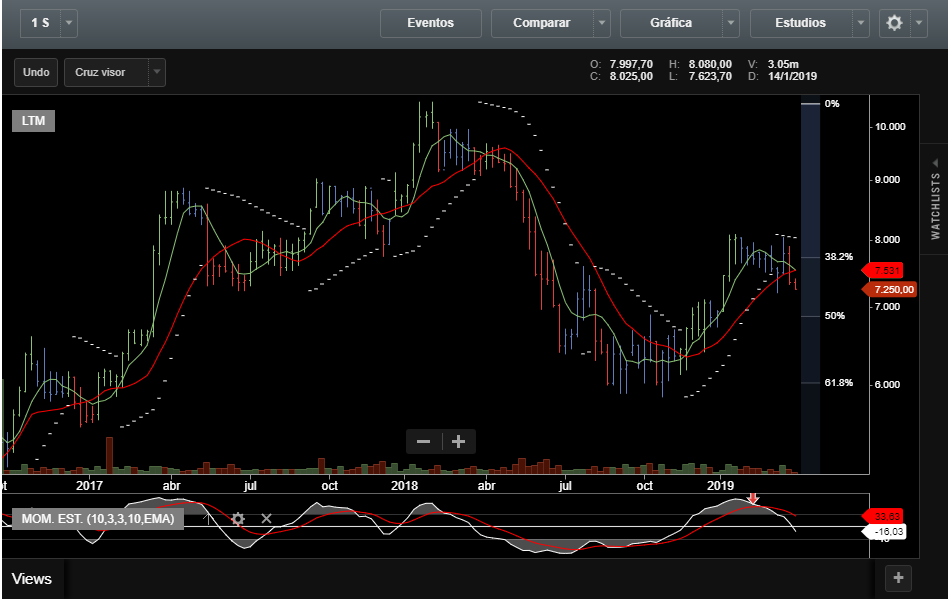This screenshot has height=599, width=948.
Task: Zoom out the chart with minus button
Action: pyautogui.click(x=424, y=441)
